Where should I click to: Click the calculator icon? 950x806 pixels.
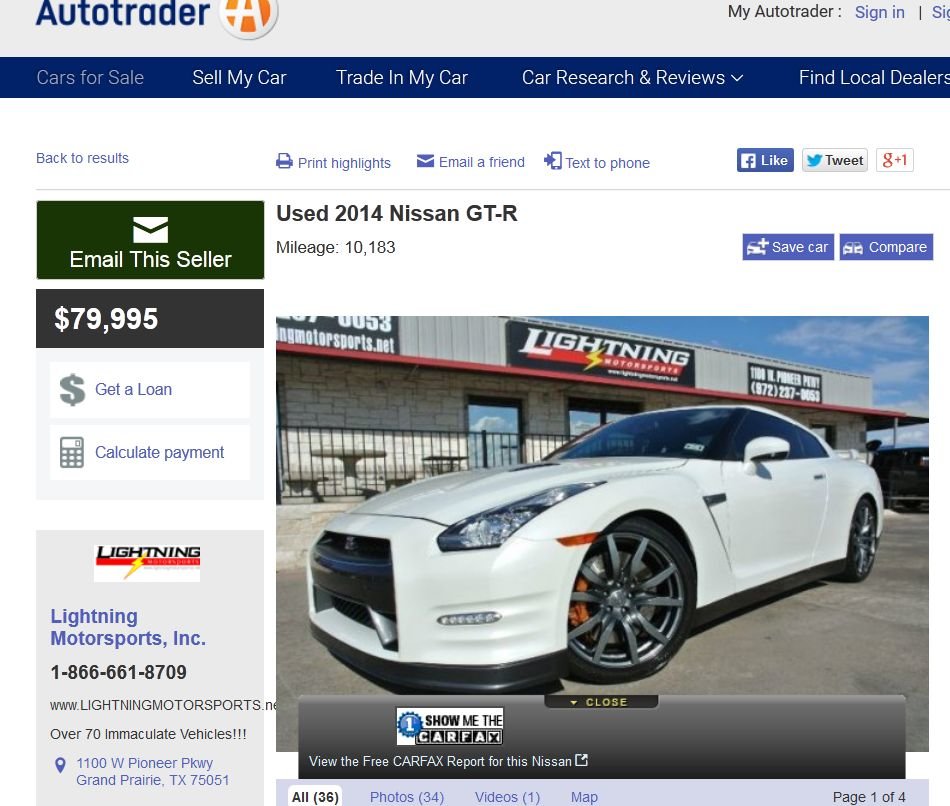(71, 452)
